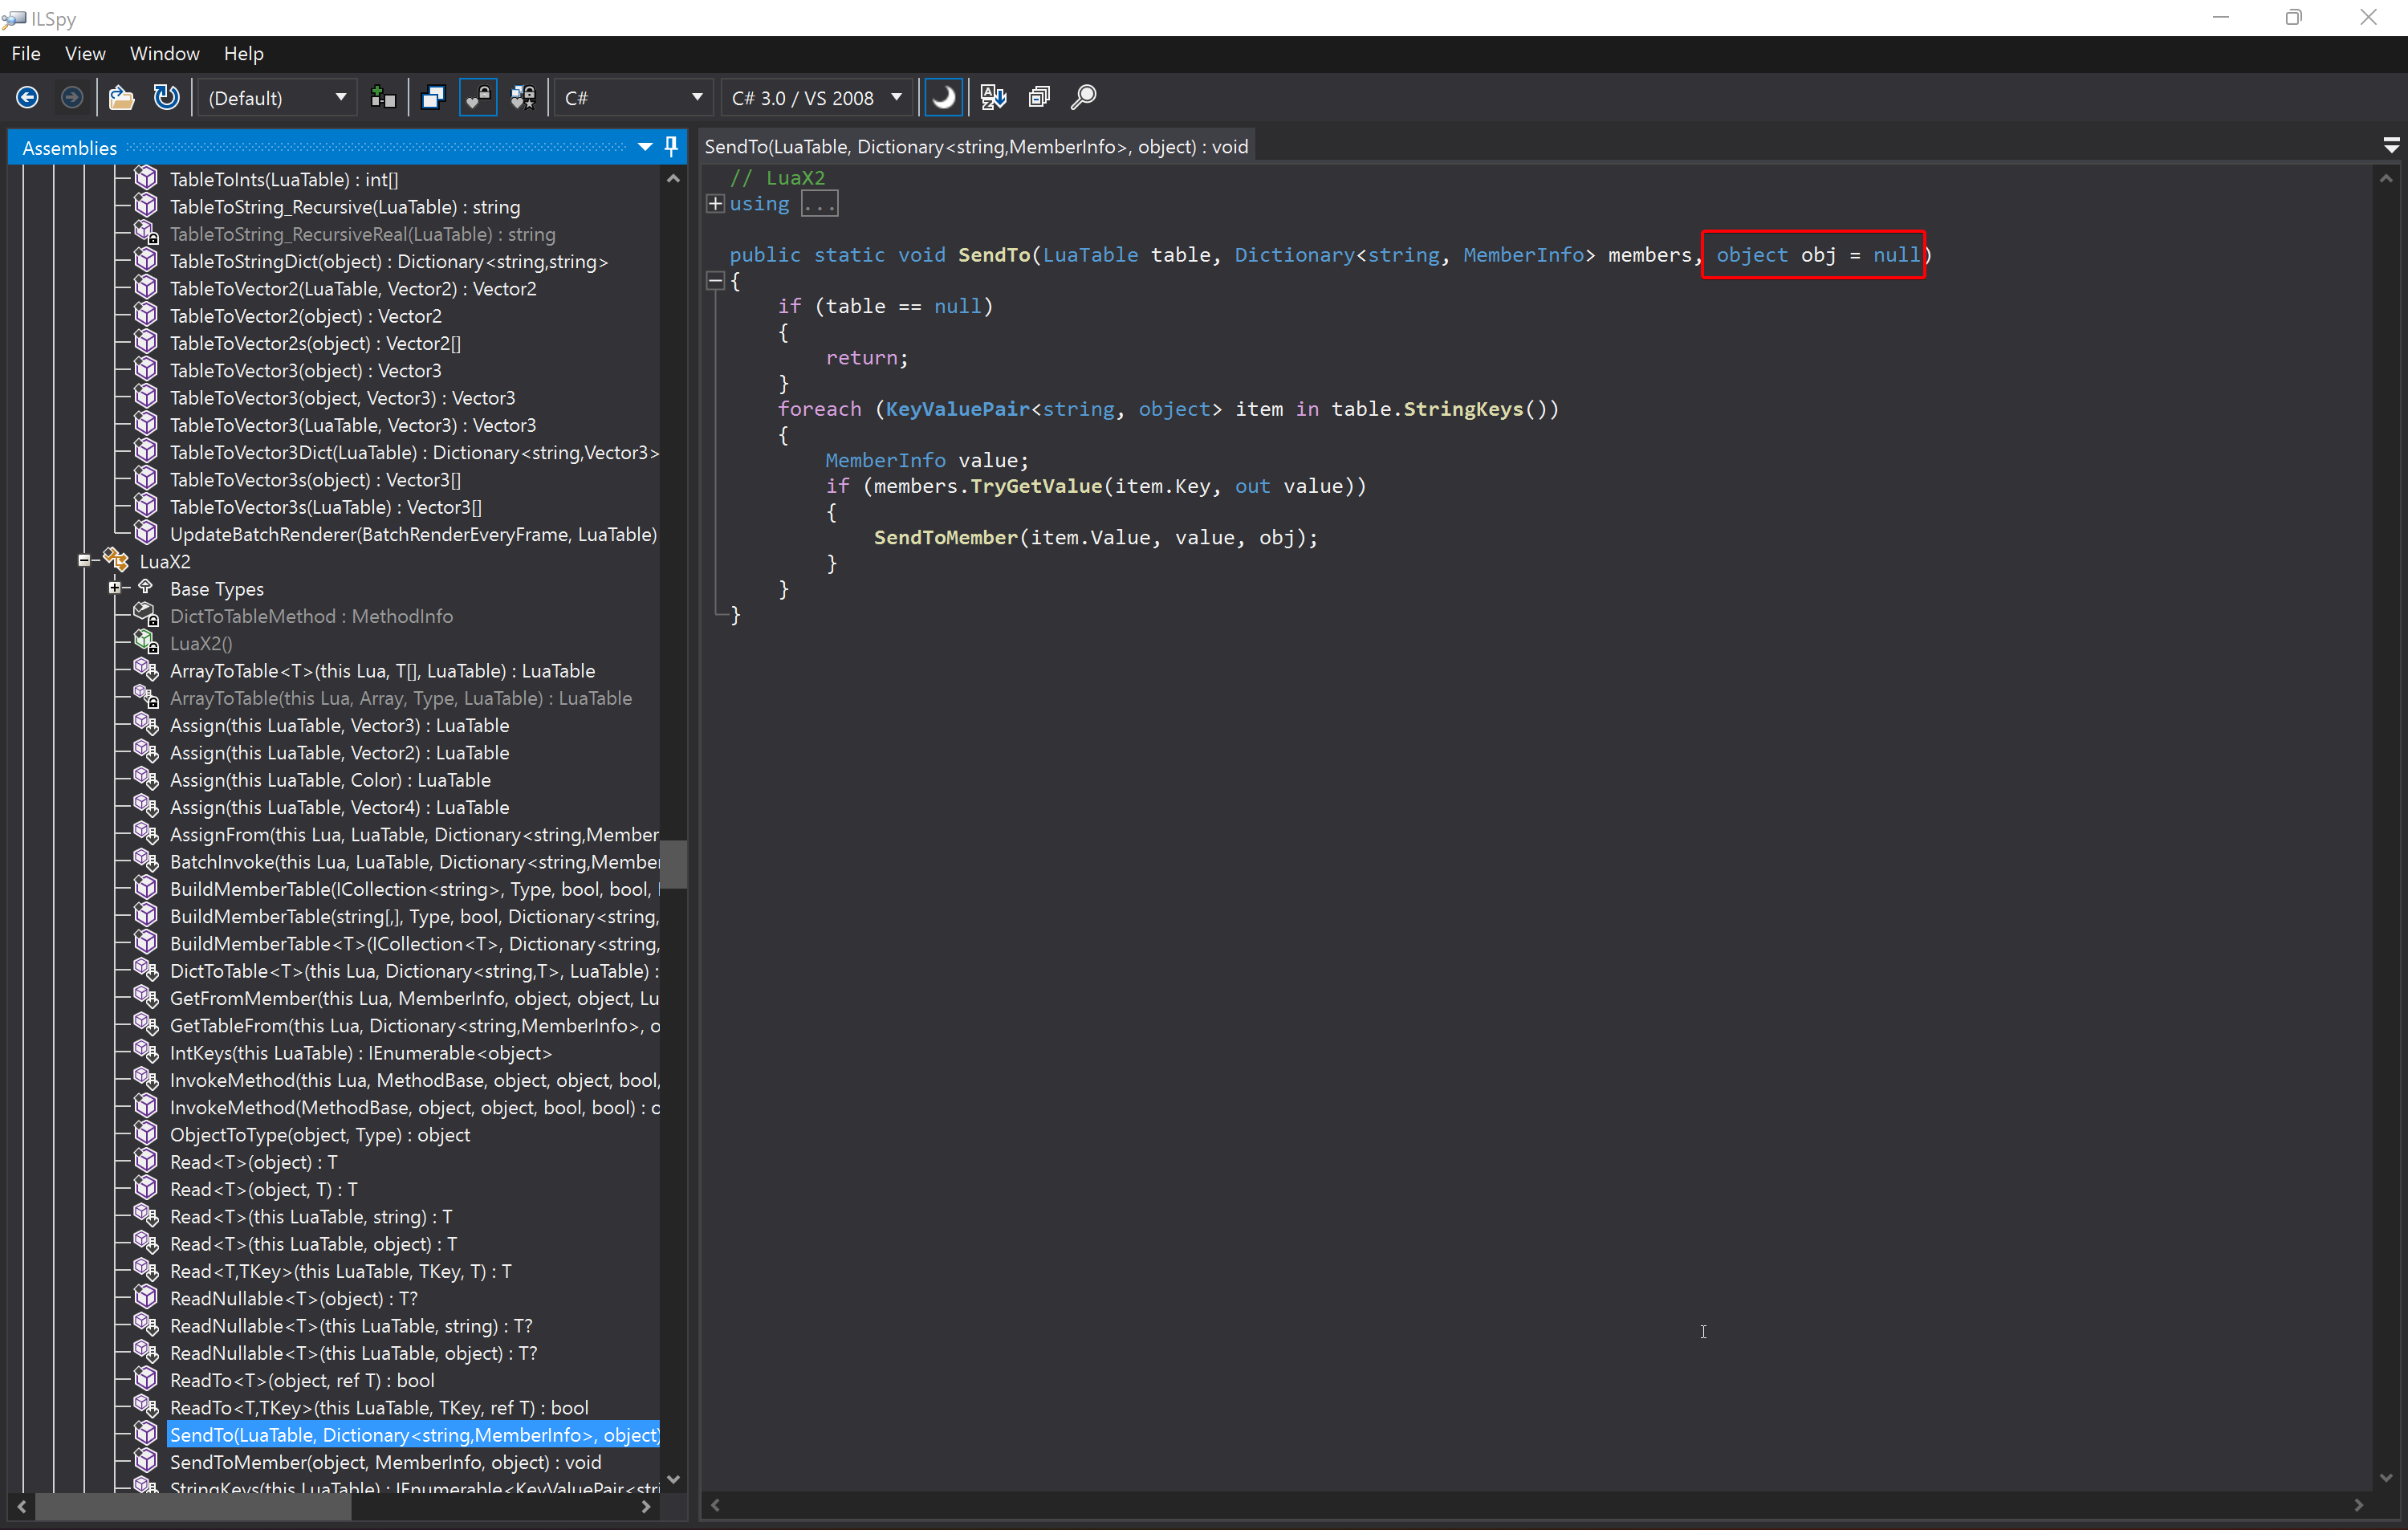Image resolution: width=2408 pixels, height=1530 pixels.
Task: Open the search pane with the magnifier icon
Action: (1083, 97)
